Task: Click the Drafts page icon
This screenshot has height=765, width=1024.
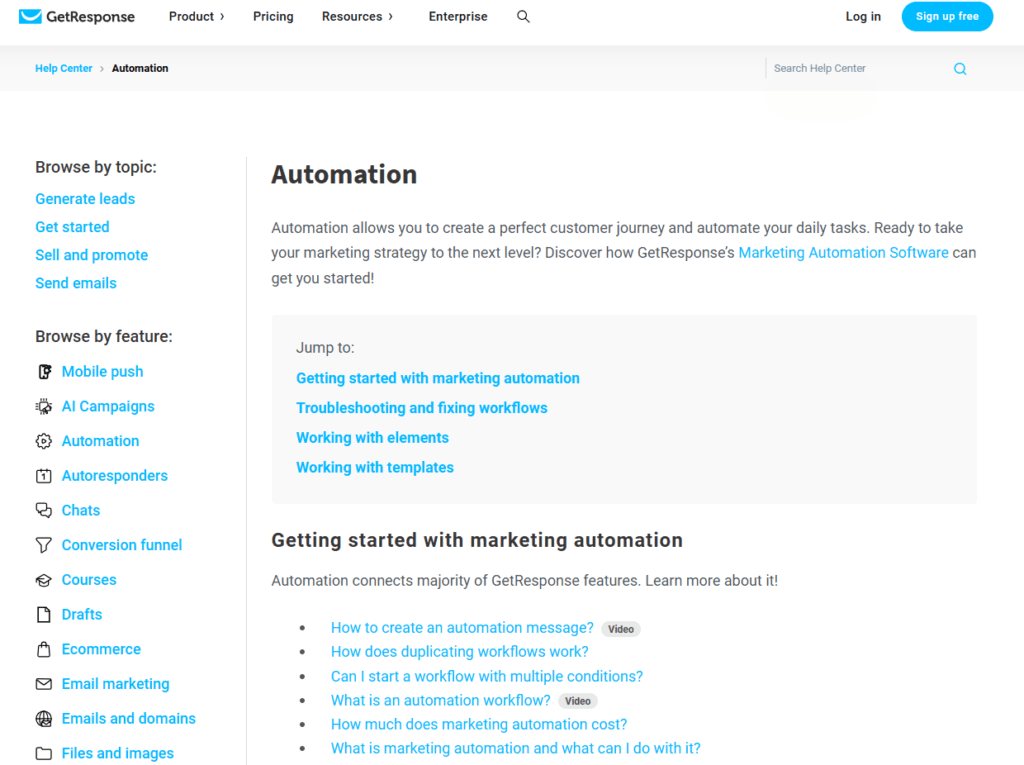Action: [44, 615]
